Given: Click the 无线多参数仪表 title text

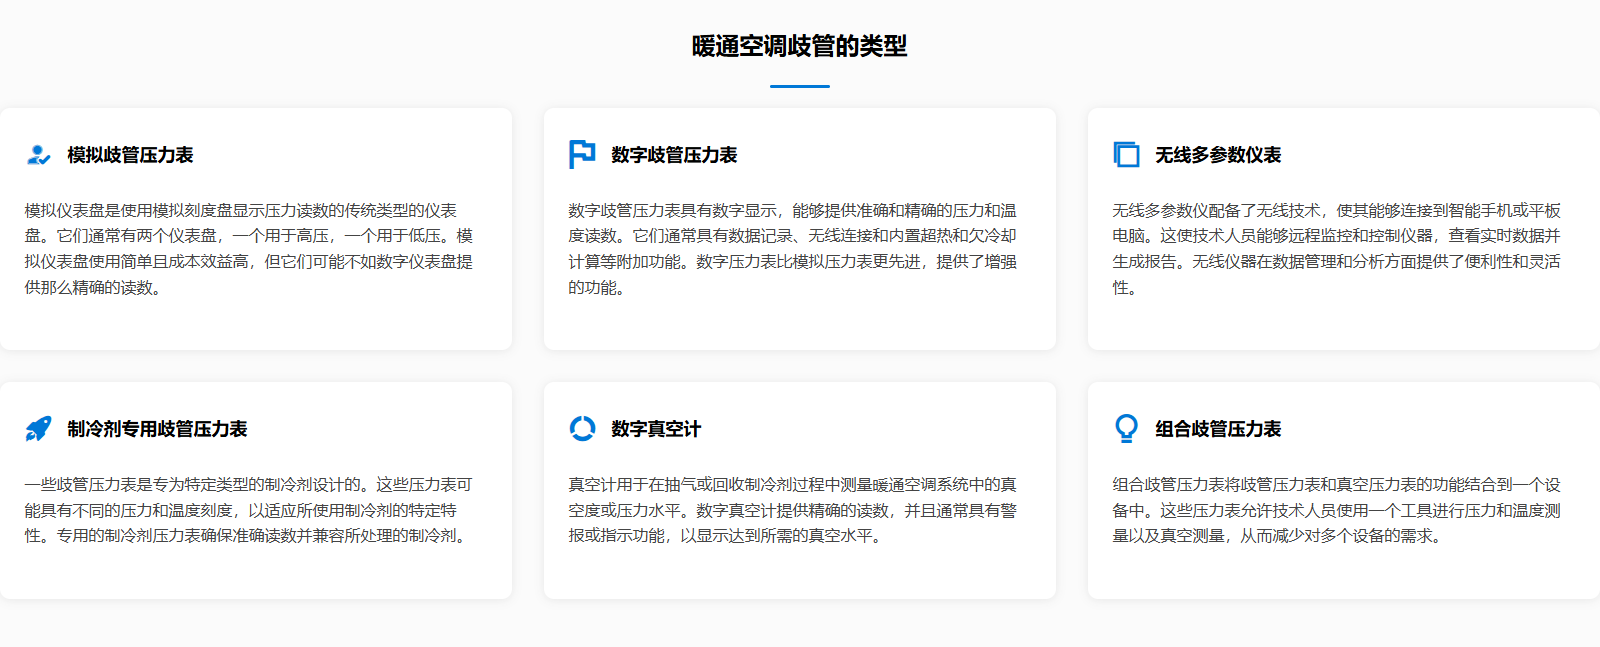Looking at the screenshot, I should tap(1218, 155).
